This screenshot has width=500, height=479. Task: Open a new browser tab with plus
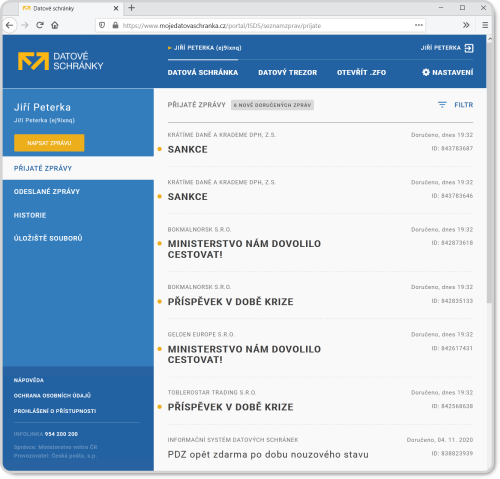(x=132, y=8)
